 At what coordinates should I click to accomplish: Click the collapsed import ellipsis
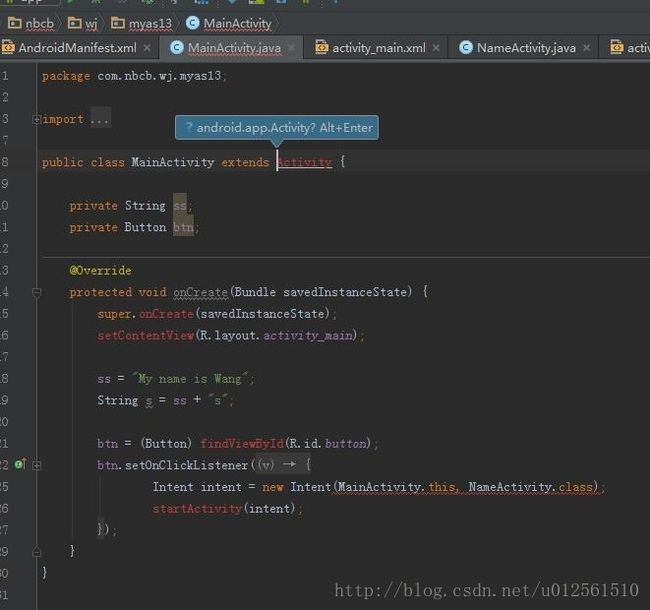click(x=100, y=119)
